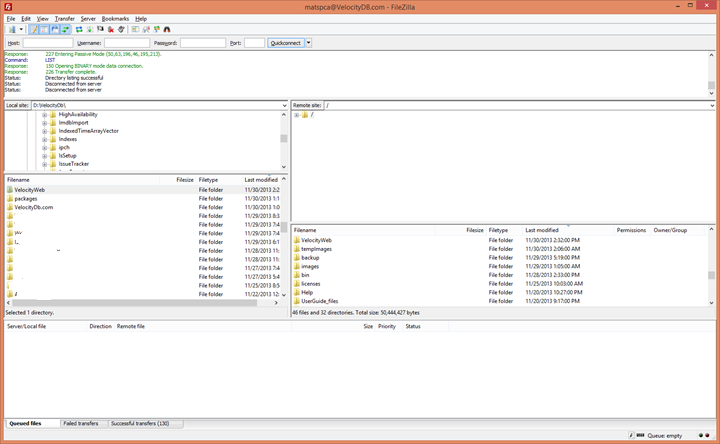Open the Remote site path dropdown

pyautogui.click(x=712, y=105)
